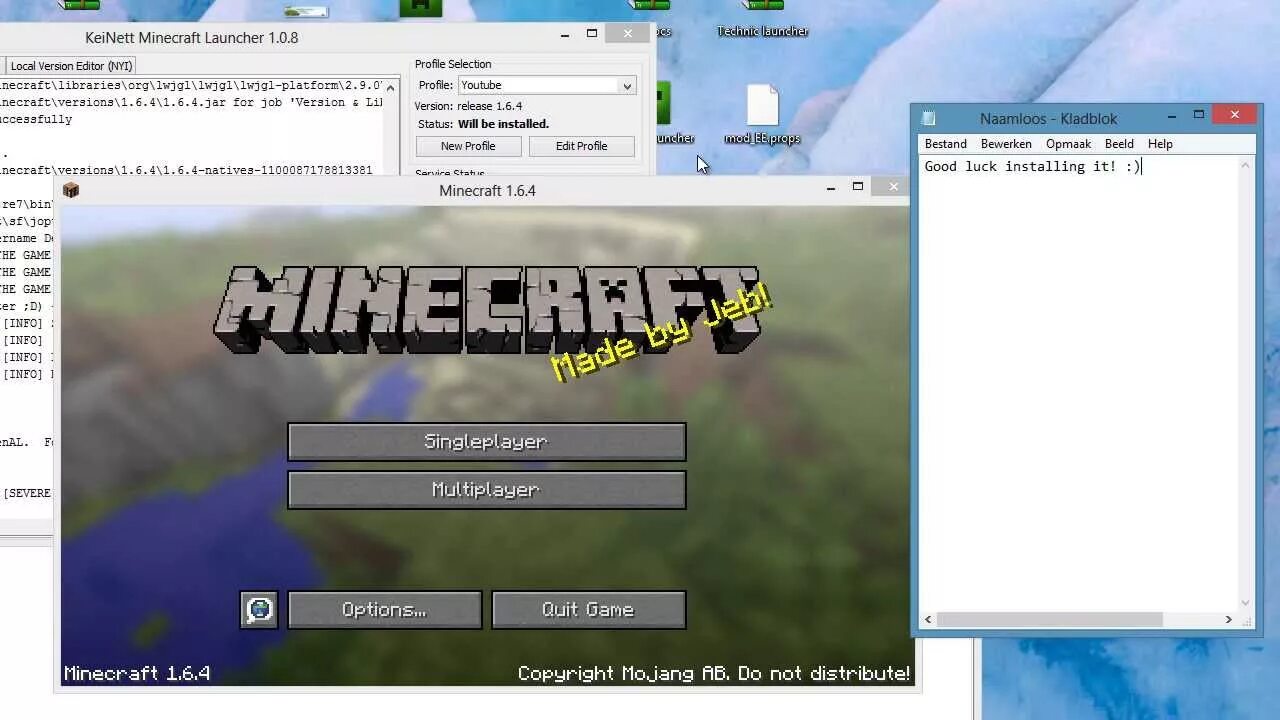The width and height of the screenshot is (1280, 720).
Task: Click Kladblok vertical scroll up arrow
Action: tap(1245, 165)
